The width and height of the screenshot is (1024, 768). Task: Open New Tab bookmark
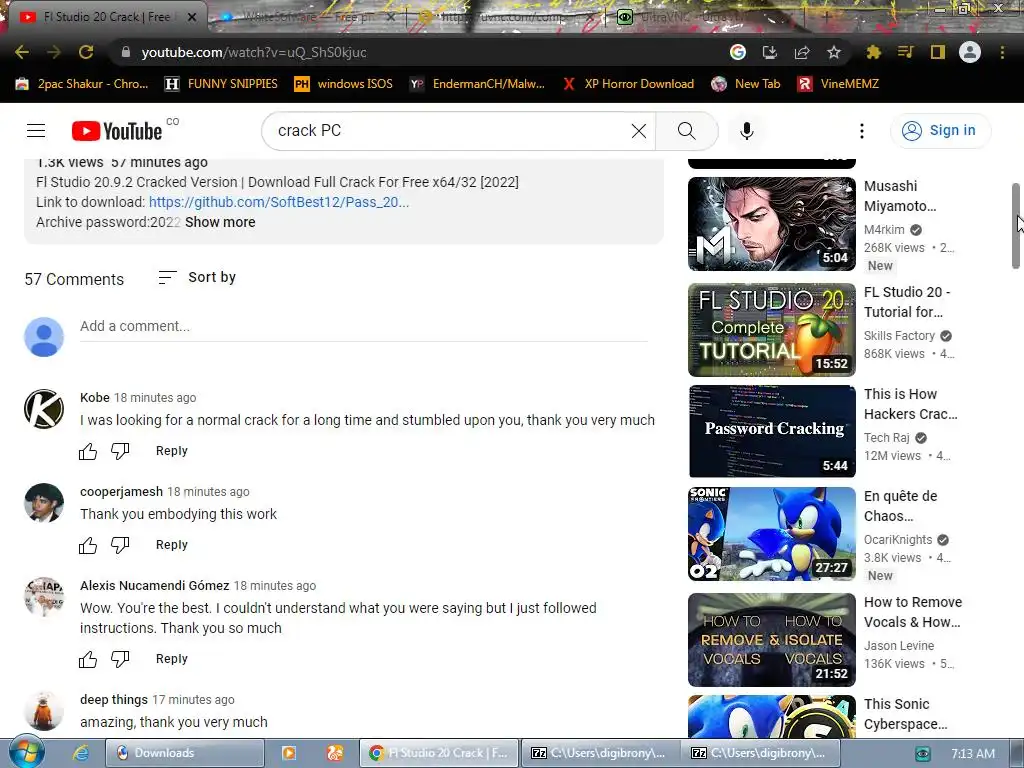pyautogui.click(x=746, y=84)
